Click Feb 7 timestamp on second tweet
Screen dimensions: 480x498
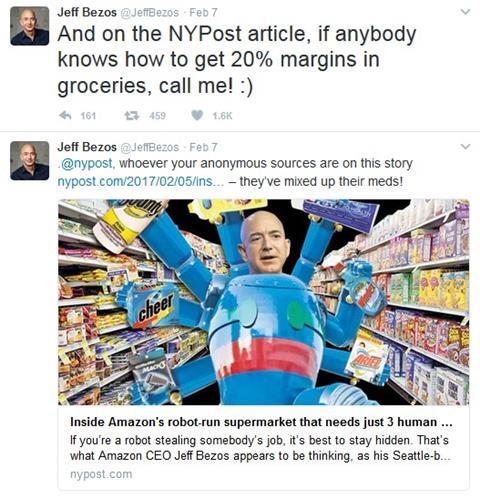(203, 147)
